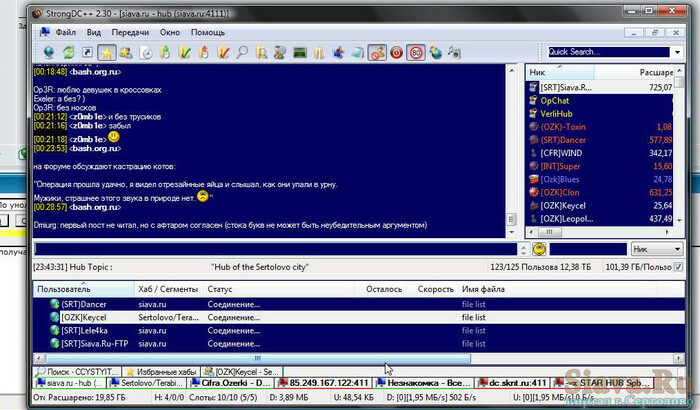Toggle the speed limiter 80 sign icon
Screen dimensions: 700x410
tap(417, 52)
